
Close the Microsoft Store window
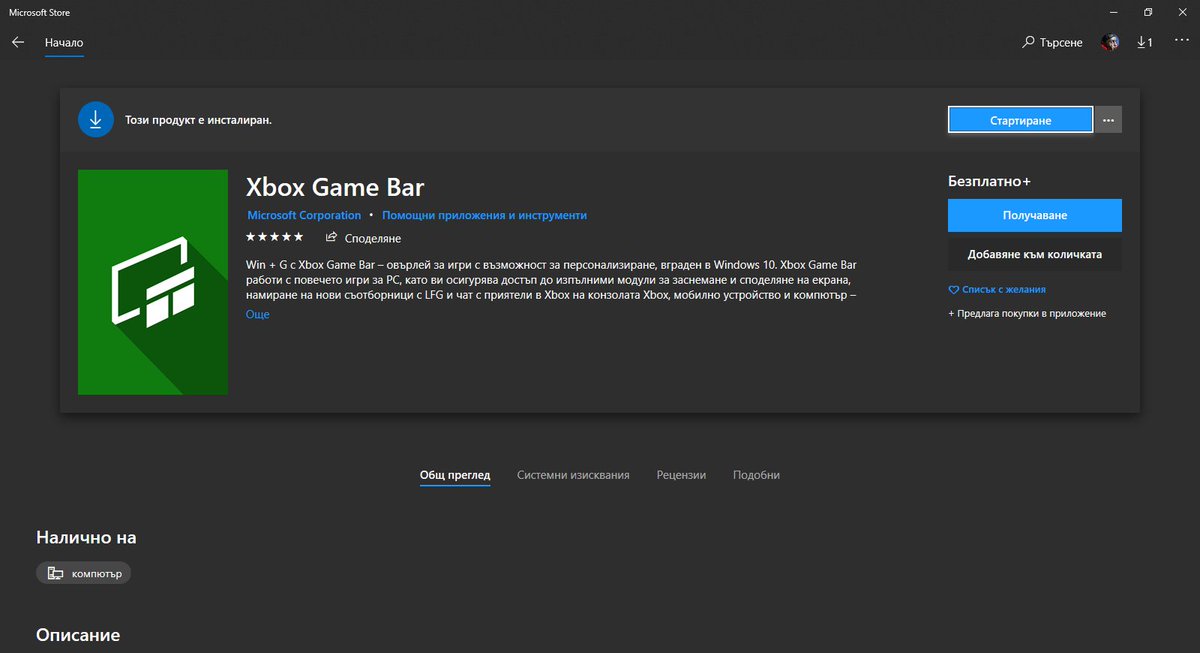[1182, 12]
